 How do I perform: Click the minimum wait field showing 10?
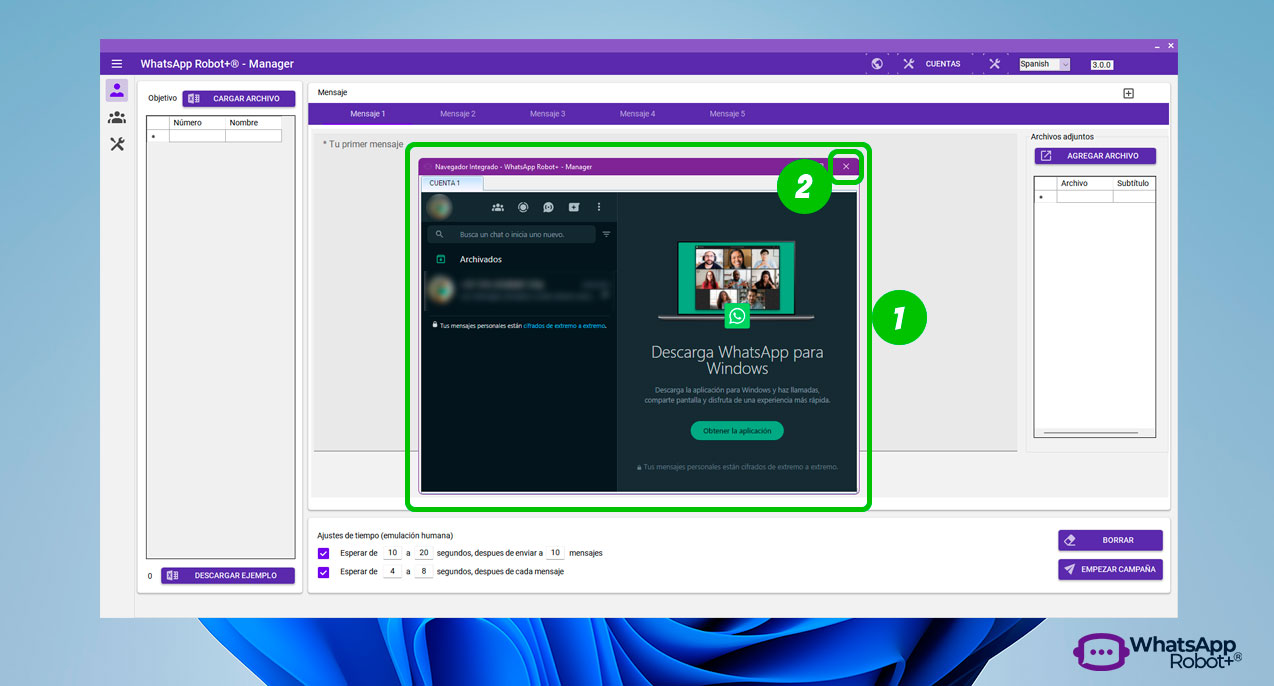[393, 553]
